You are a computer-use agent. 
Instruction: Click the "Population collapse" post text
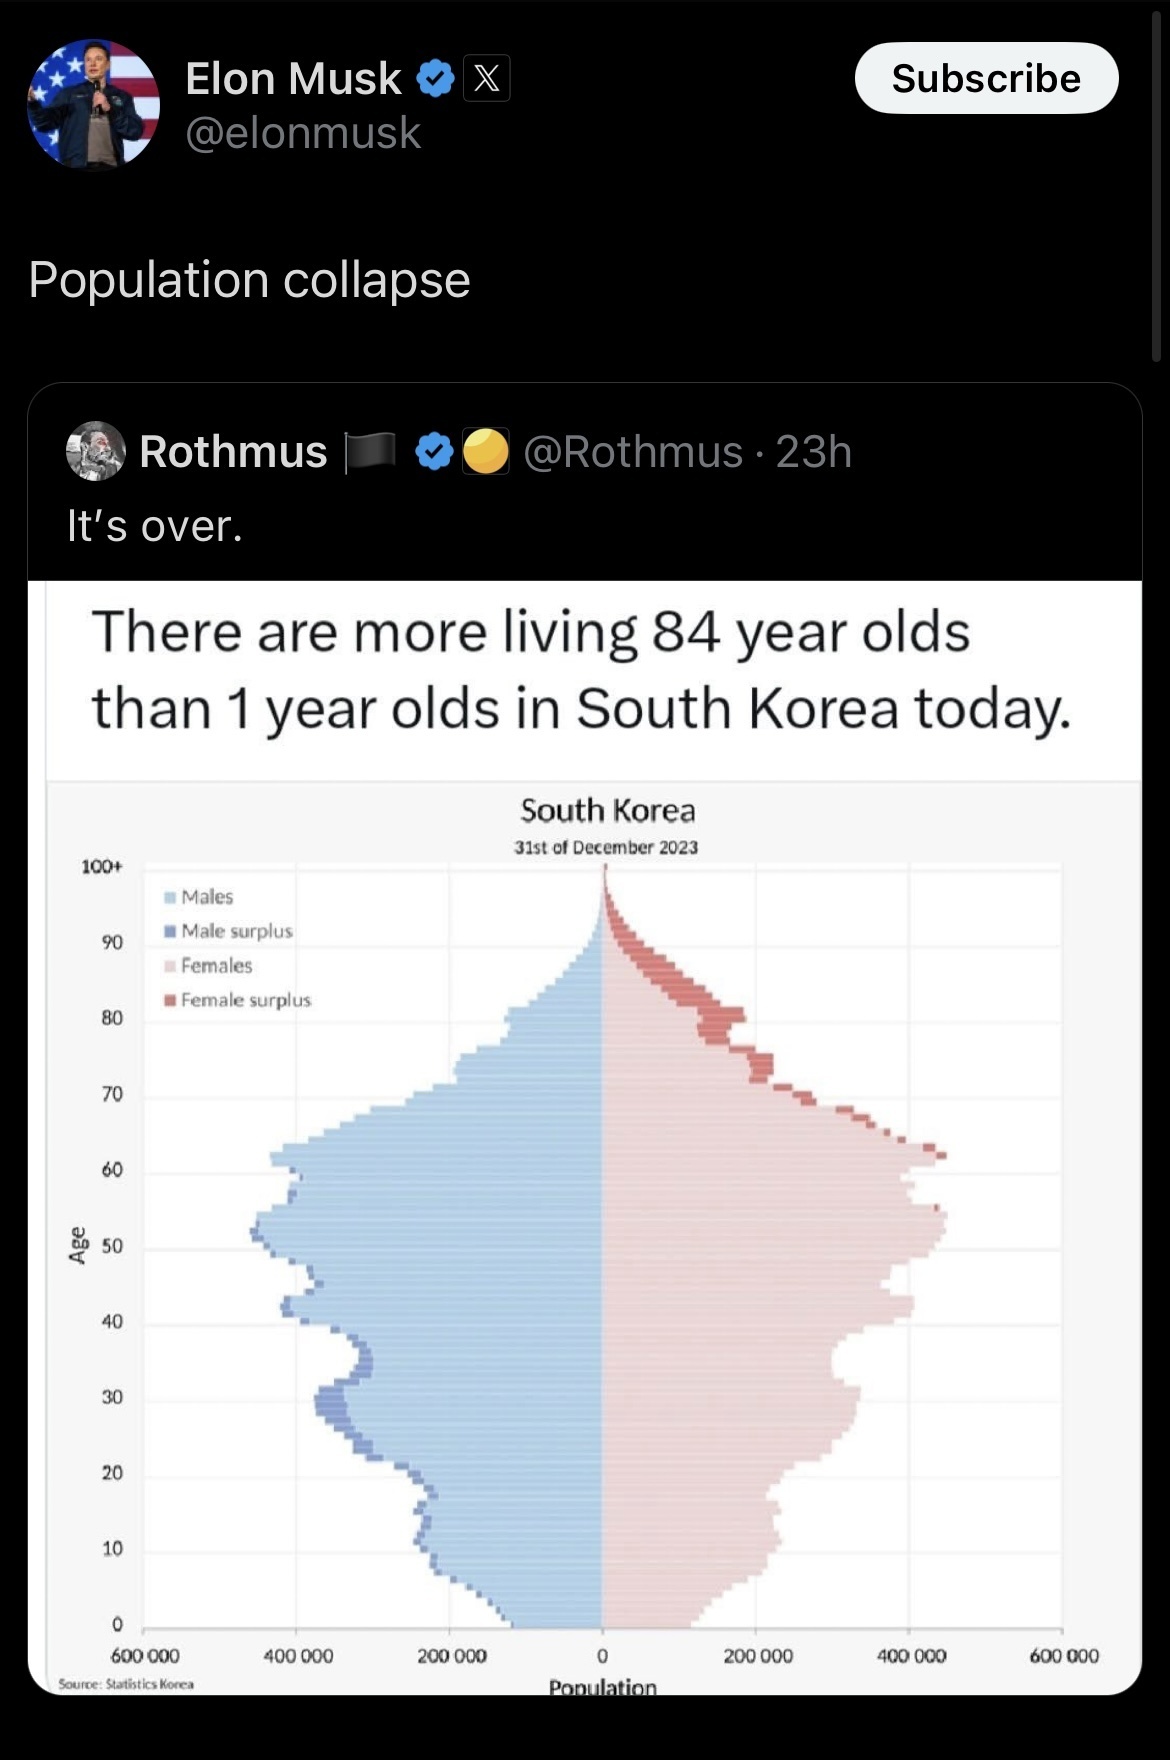(x=249, y=280)
